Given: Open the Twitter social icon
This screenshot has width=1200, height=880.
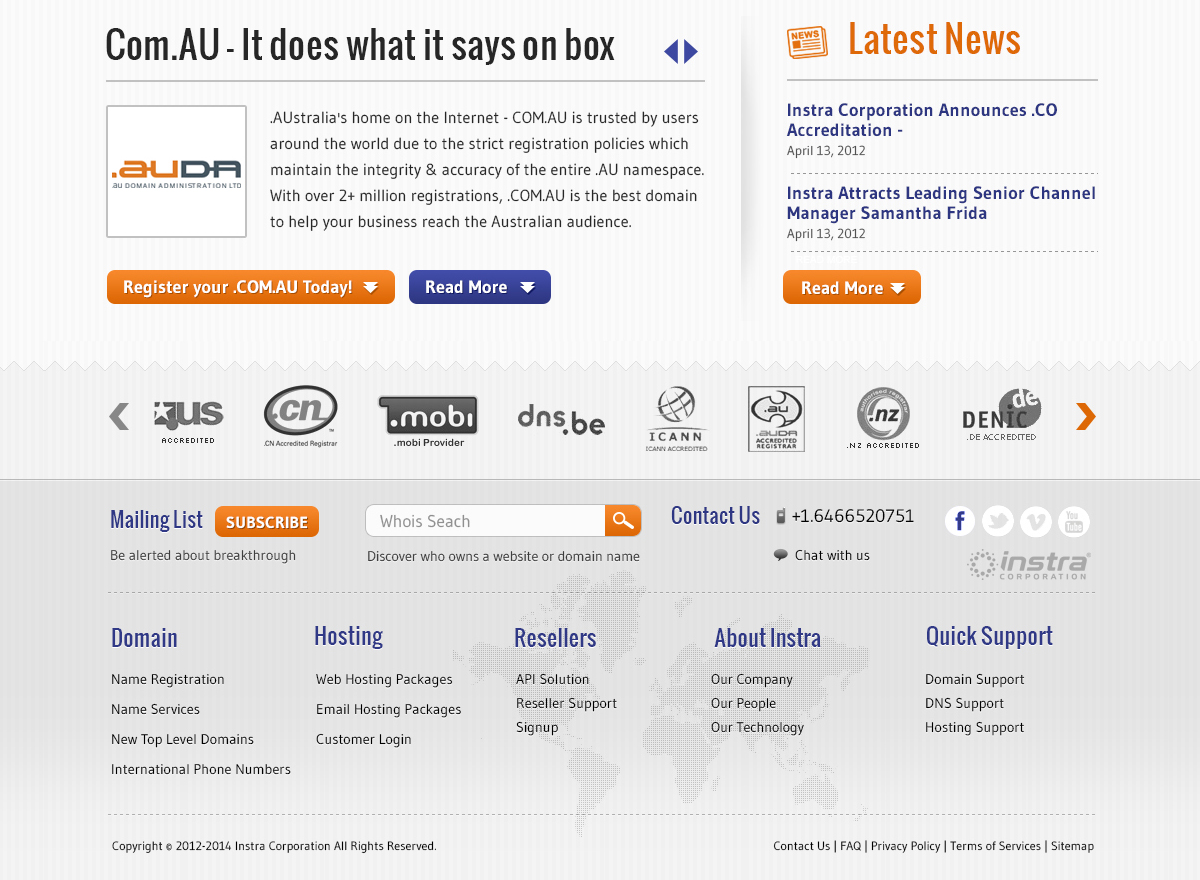Looking at the screenshot, I should (997, 521).
